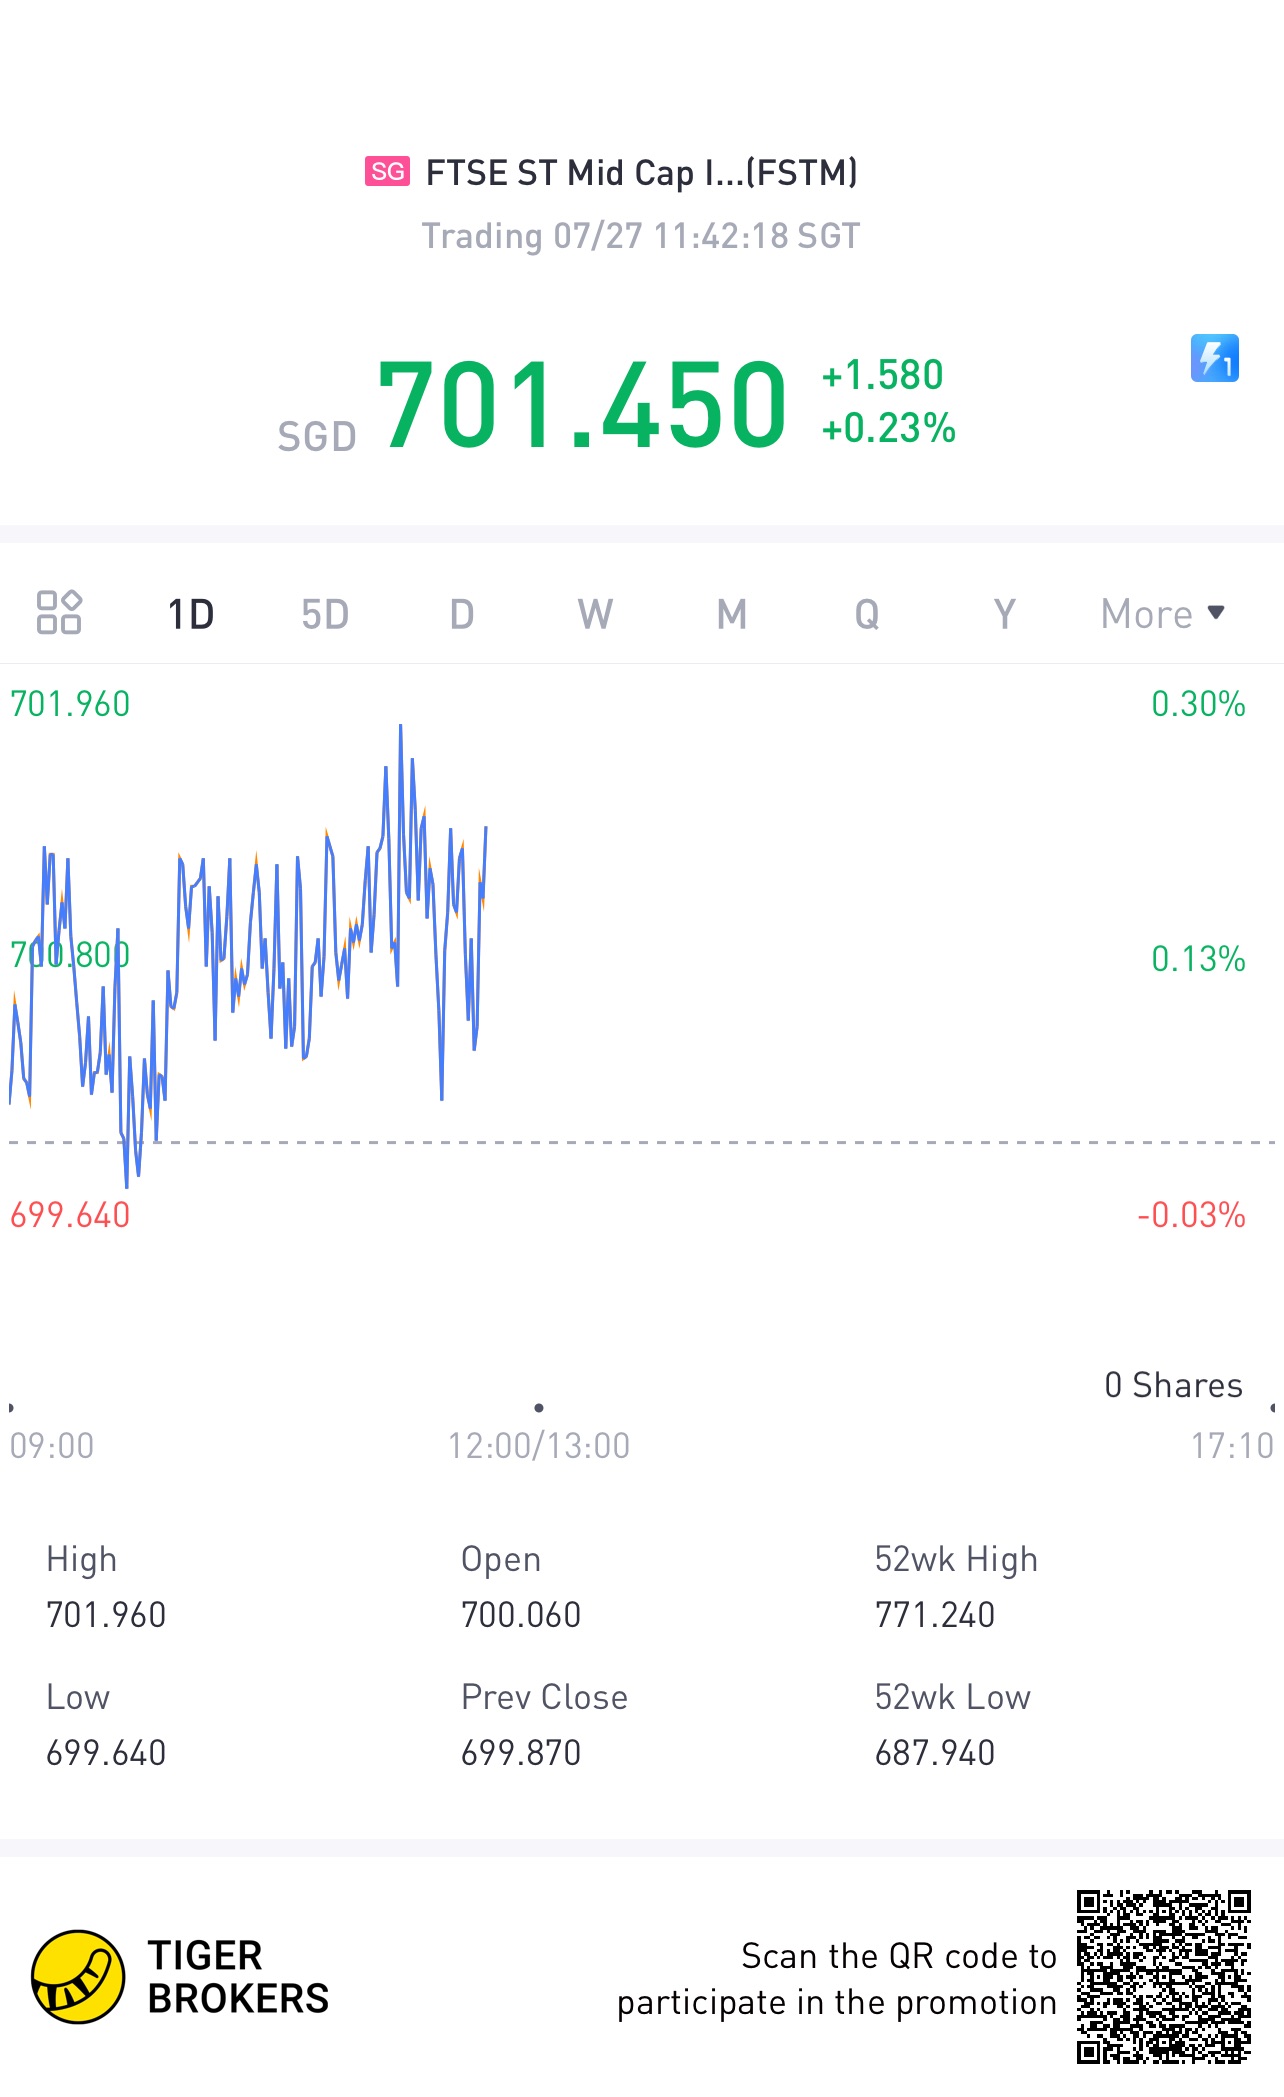Tap the FTSE ST Mid Cap index title
1284x2097 pixels.
point(641,173)
